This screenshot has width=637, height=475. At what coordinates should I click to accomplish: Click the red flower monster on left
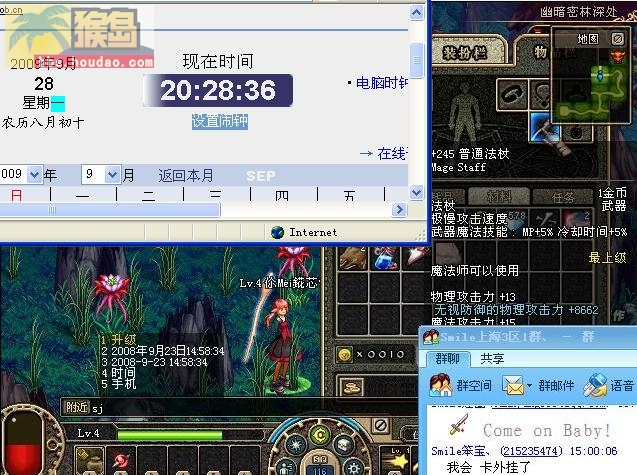tap(111, 298)
